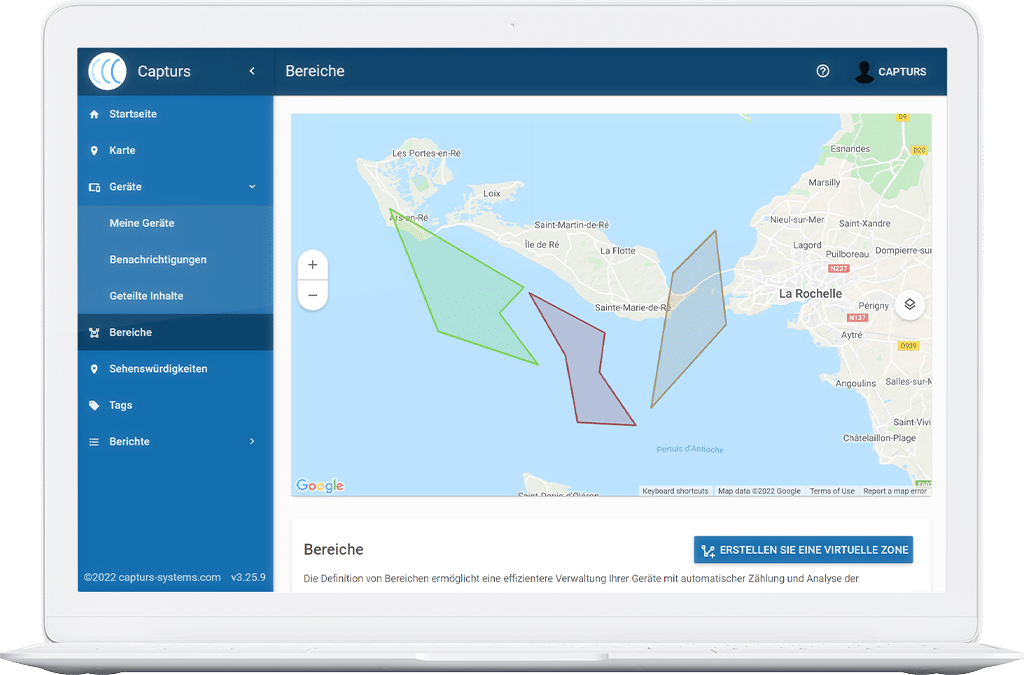Click the Les Portes-en-Ré map label
Viewport: 1024px width, 675px height.
pyautogui.click(x=426, y=153)
